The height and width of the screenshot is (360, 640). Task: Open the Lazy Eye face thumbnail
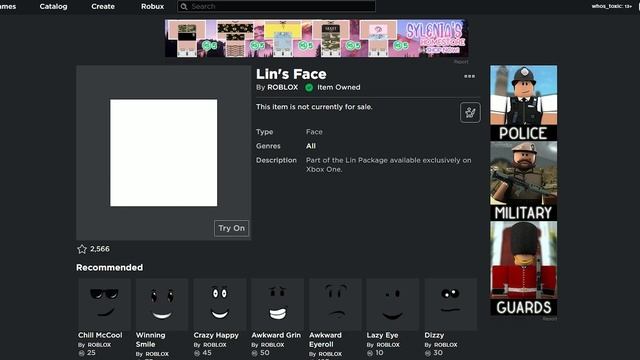click(393, 304)
